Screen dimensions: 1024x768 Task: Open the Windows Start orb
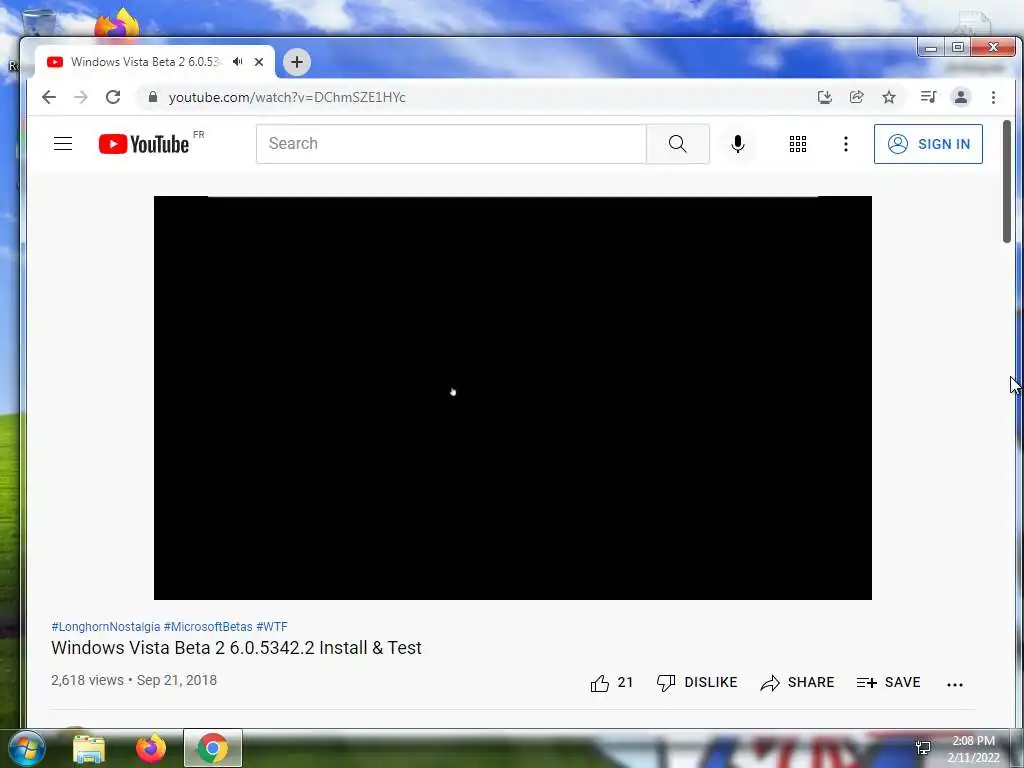point(27,748)
